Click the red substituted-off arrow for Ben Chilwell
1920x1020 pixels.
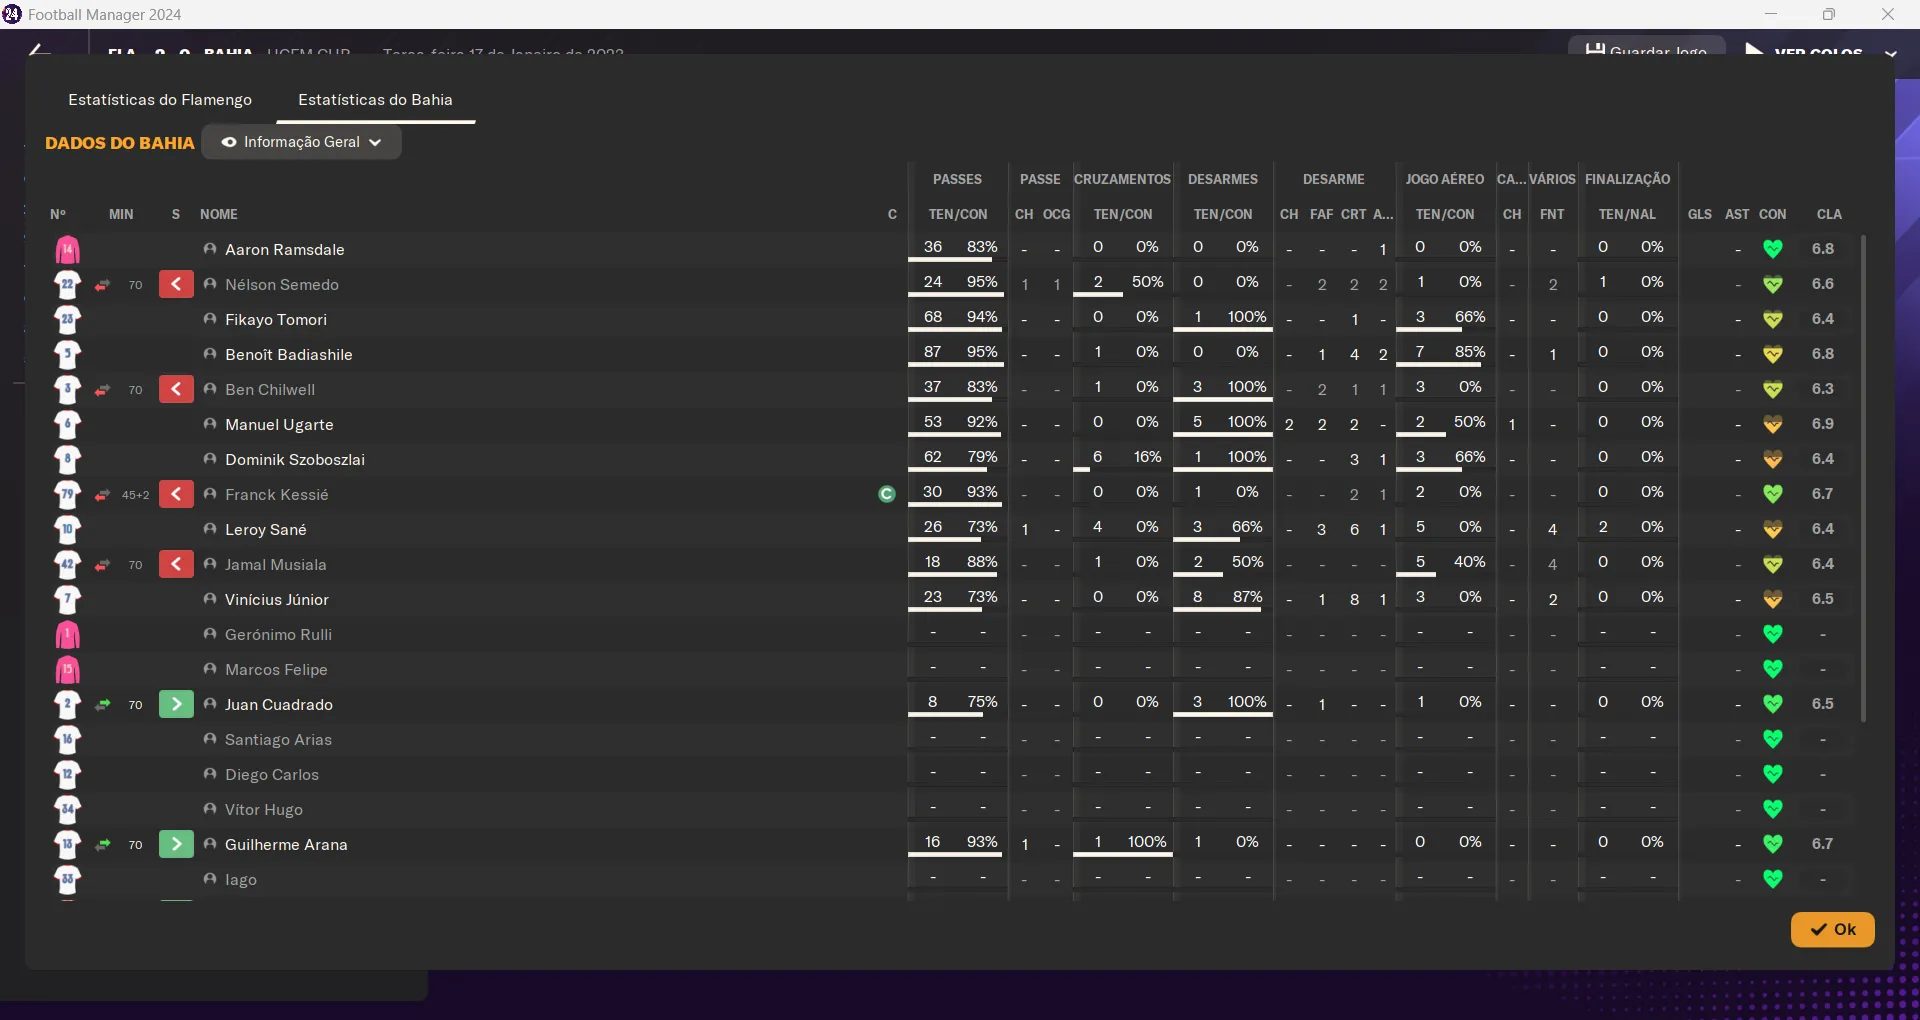(176, 390)
